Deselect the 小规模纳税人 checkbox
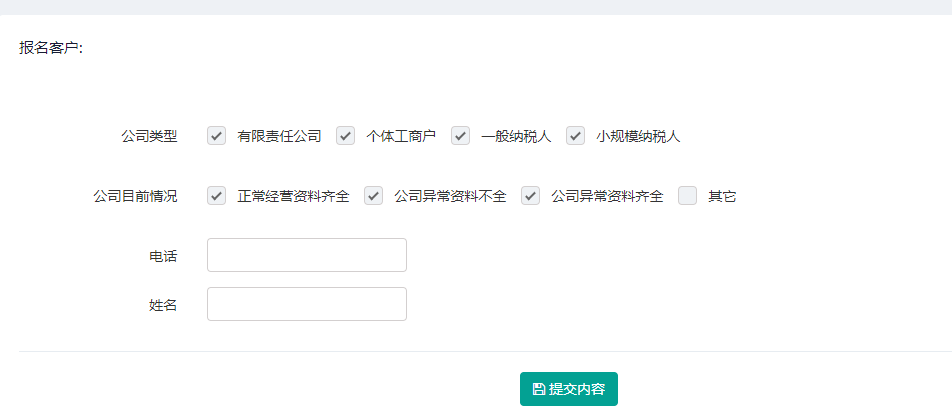The image size is (952, 420). [576, 136]
